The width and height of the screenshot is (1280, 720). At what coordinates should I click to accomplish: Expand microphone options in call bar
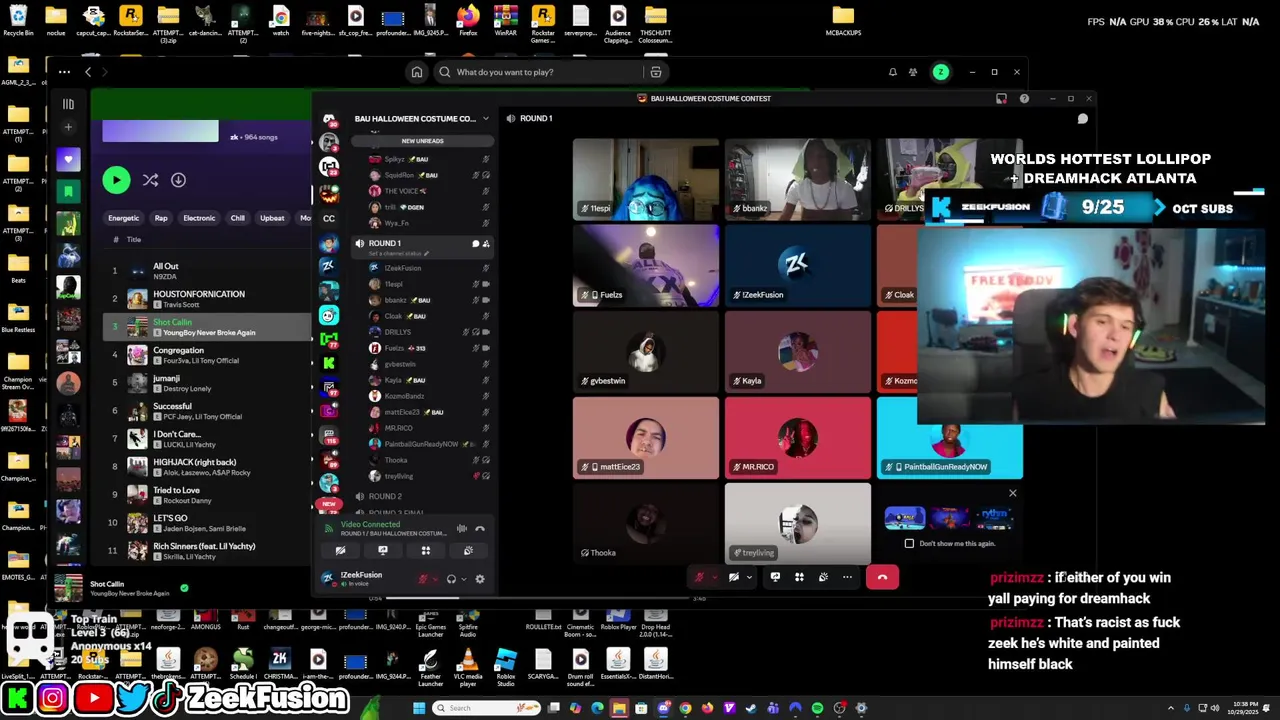tap(714, 577)
